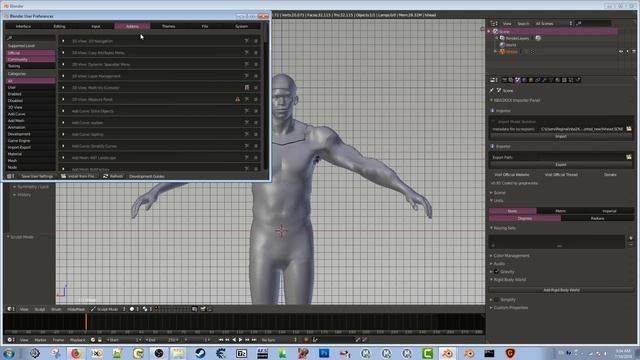Refresh the add-on list
The image size is (640, 360).
point(113,176)
